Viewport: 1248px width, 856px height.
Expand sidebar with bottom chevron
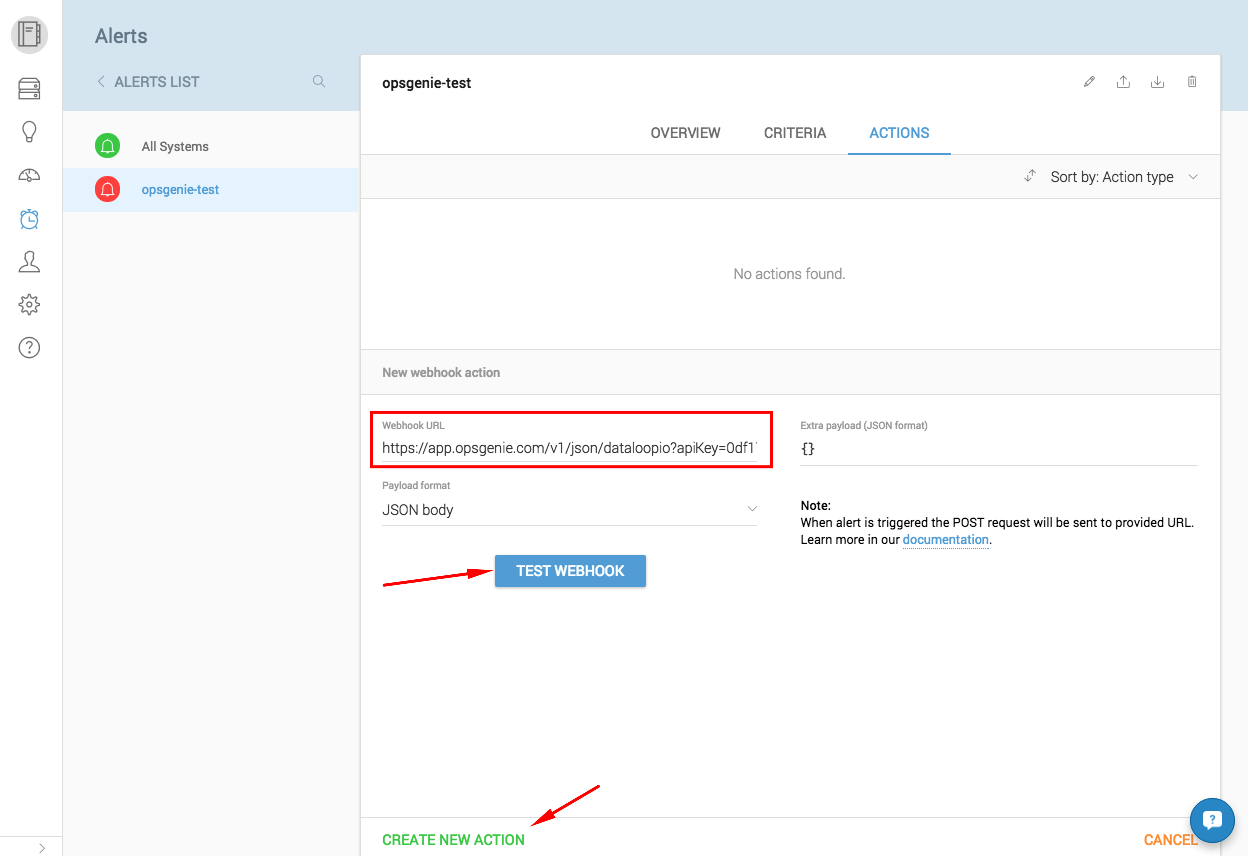pos(42,847)
